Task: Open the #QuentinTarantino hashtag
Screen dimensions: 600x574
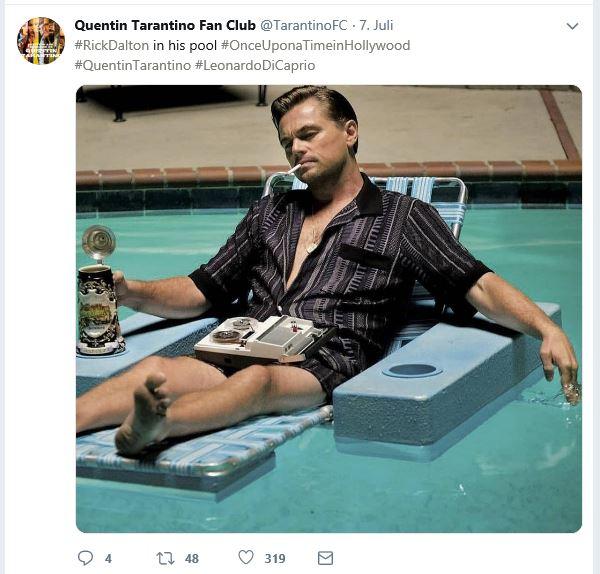Action: pyautogui.click(x=132, y=65)
